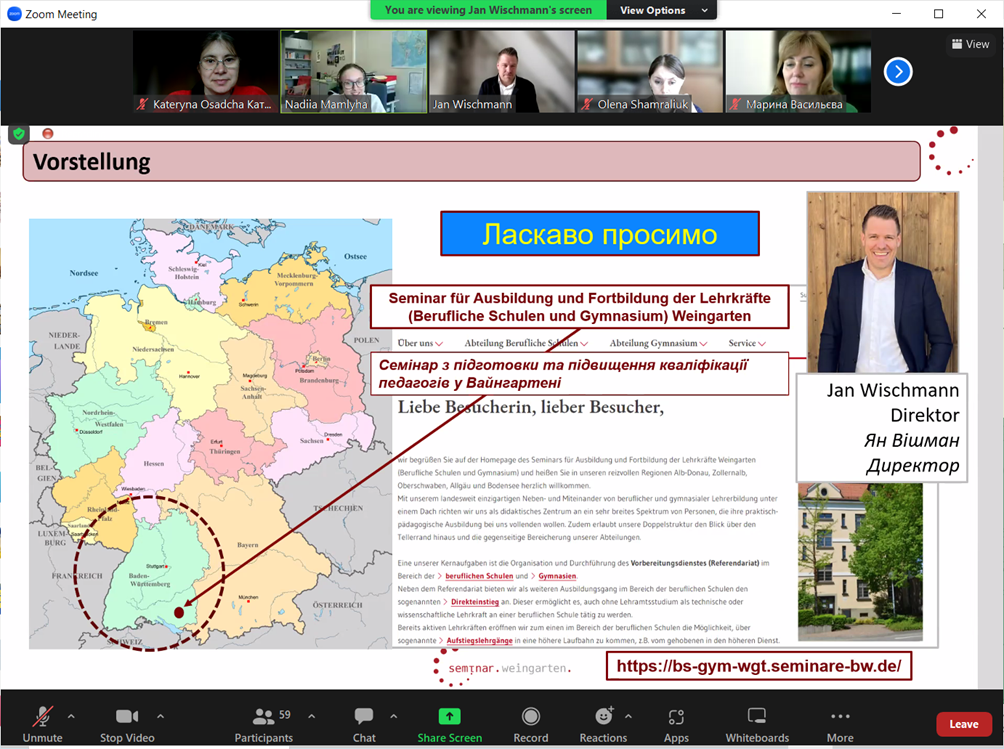Select Nadiia Mamlyha's video thumbnail

(353, 70)
